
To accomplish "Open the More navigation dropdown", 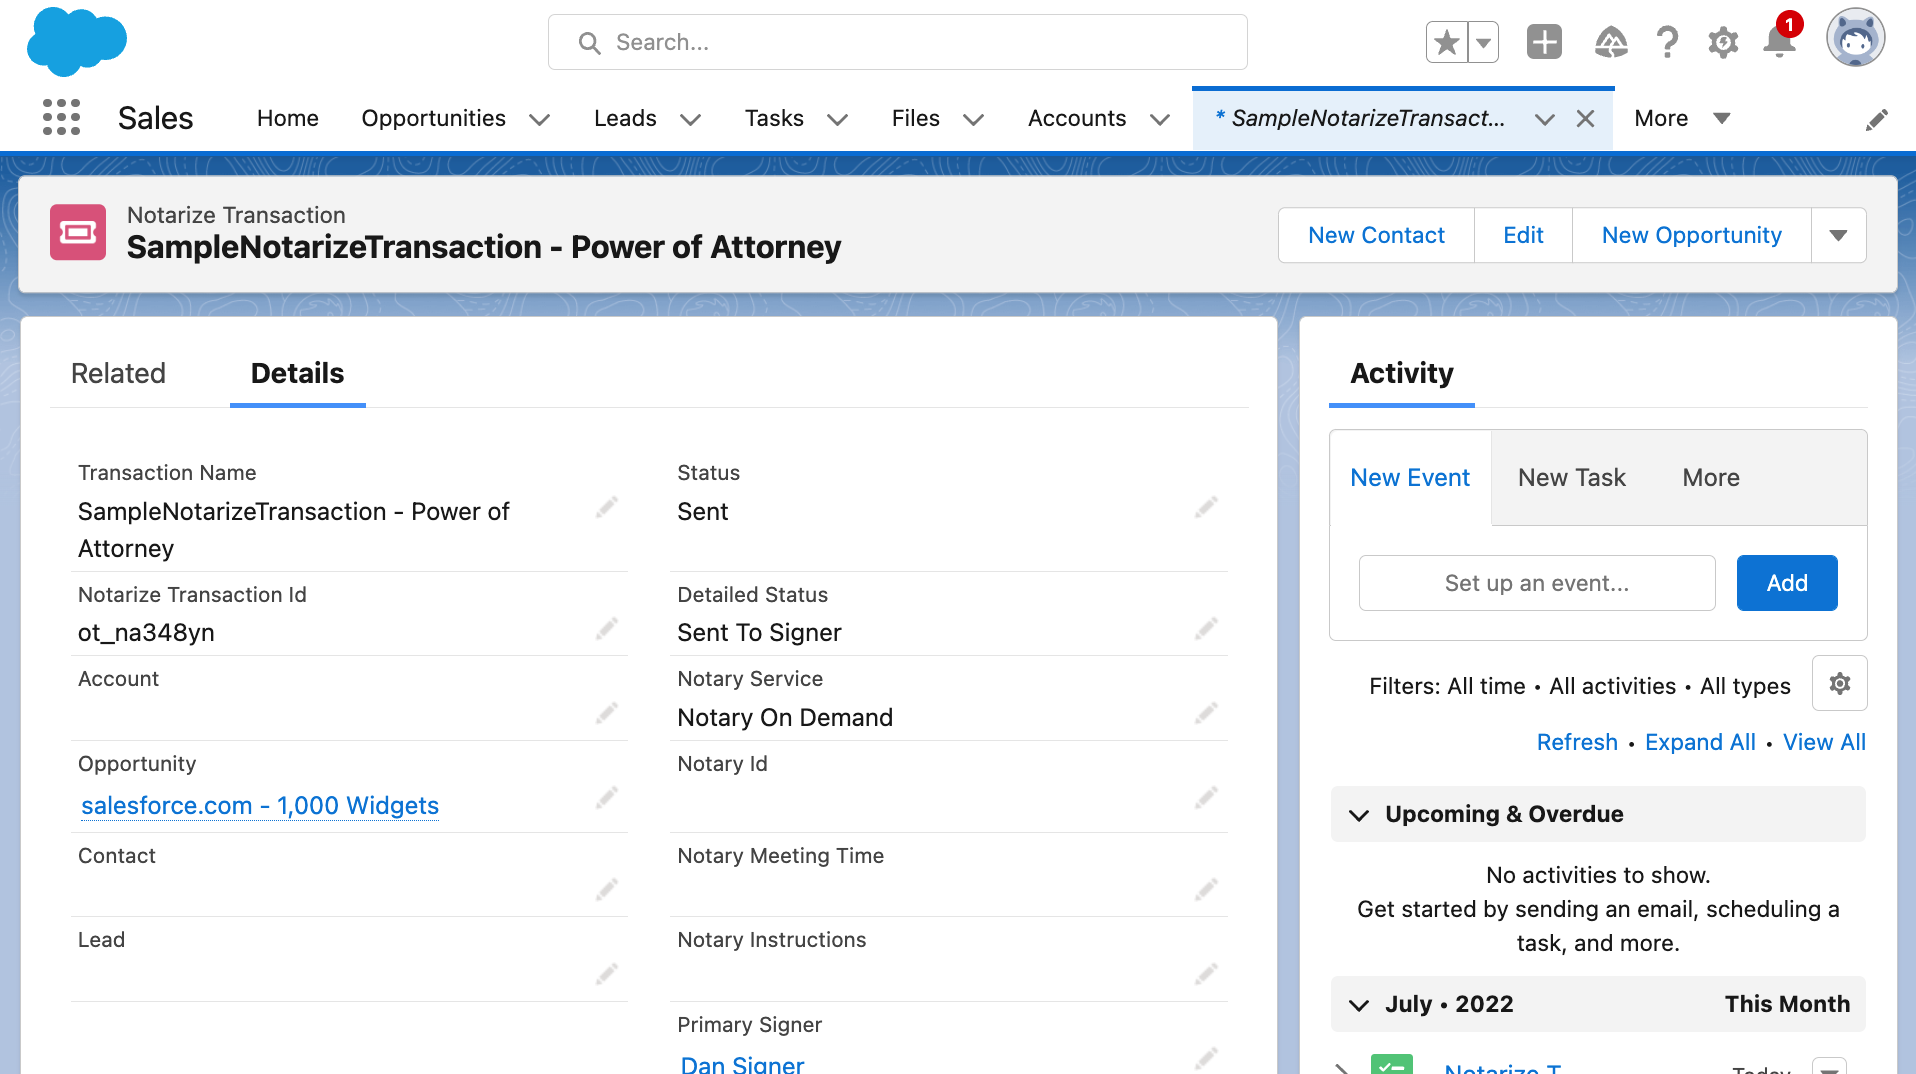I will (1722, 118).
